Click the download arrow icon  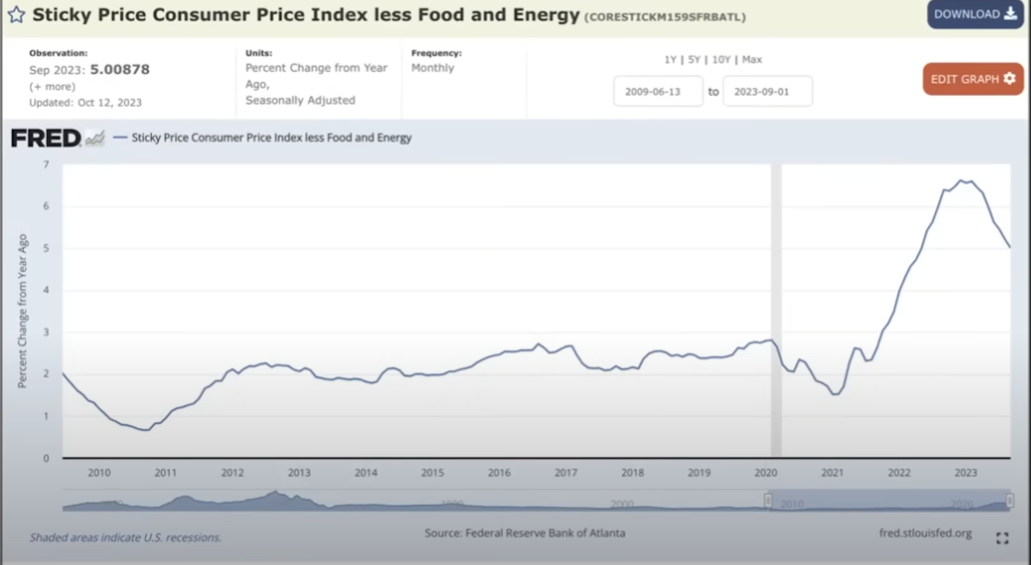[1011, 14]
